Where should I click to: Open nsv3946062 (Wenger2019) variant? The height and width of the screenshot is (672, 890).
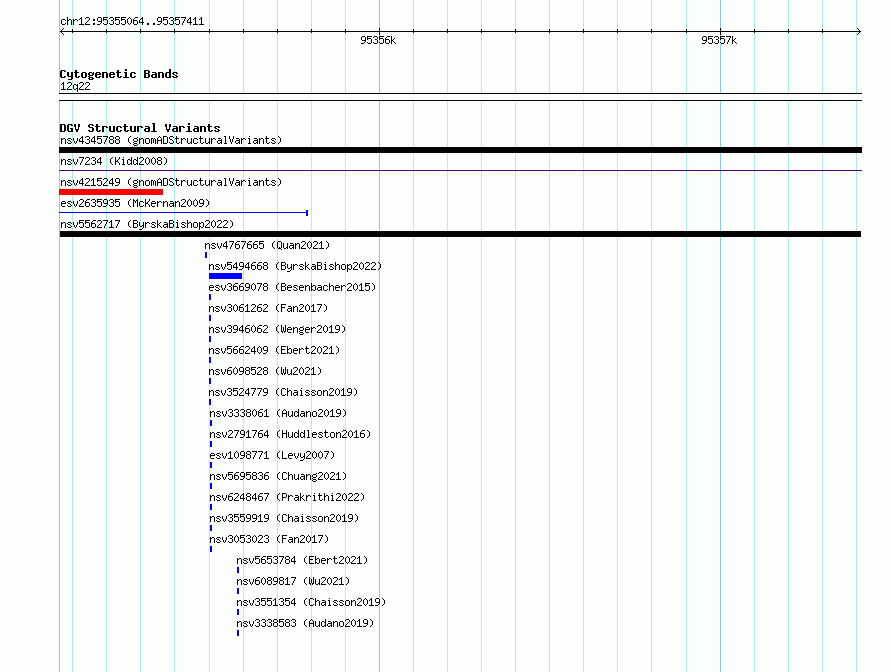[x=277, y=329]
